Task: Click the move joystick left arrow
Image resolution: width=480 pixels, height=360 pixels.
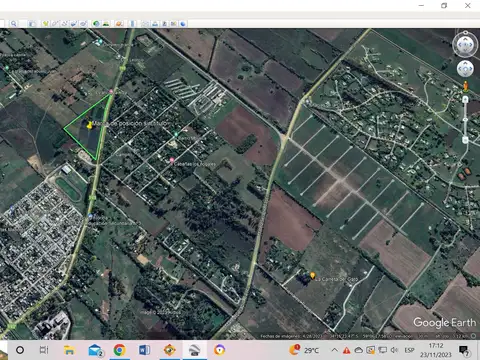Action: coord(460,69)
